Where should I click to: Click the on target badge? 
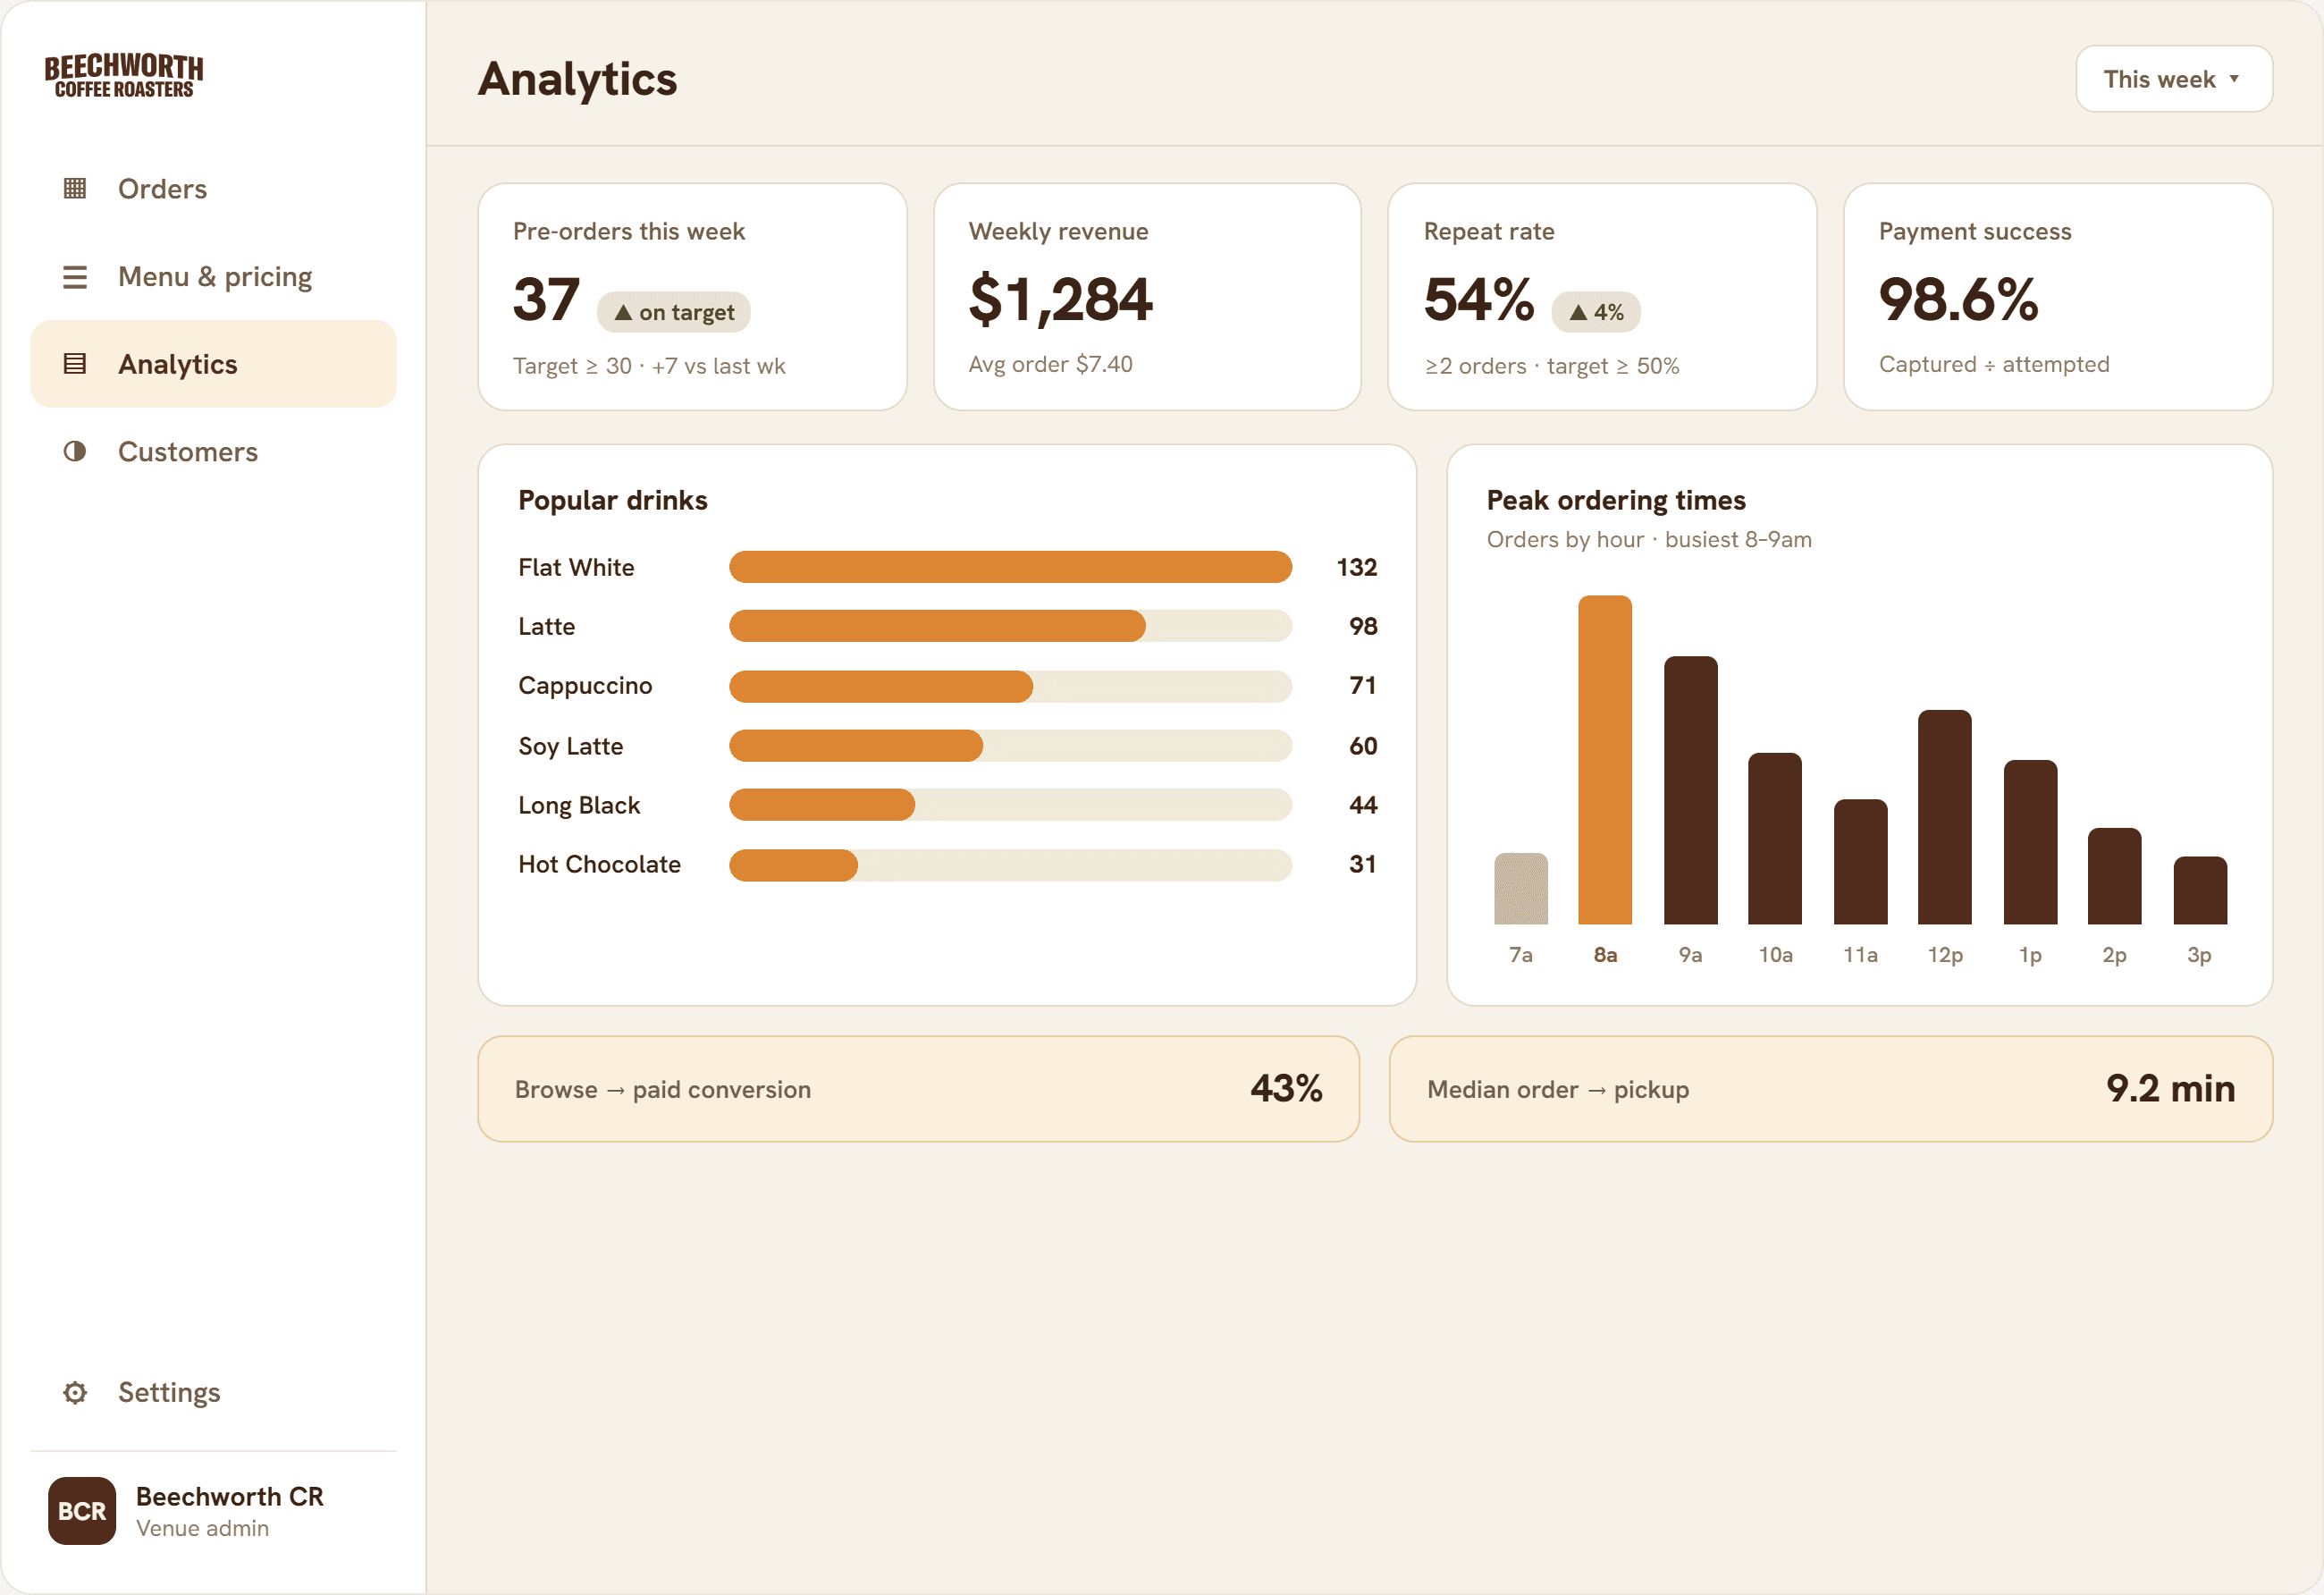pos(674,312)
